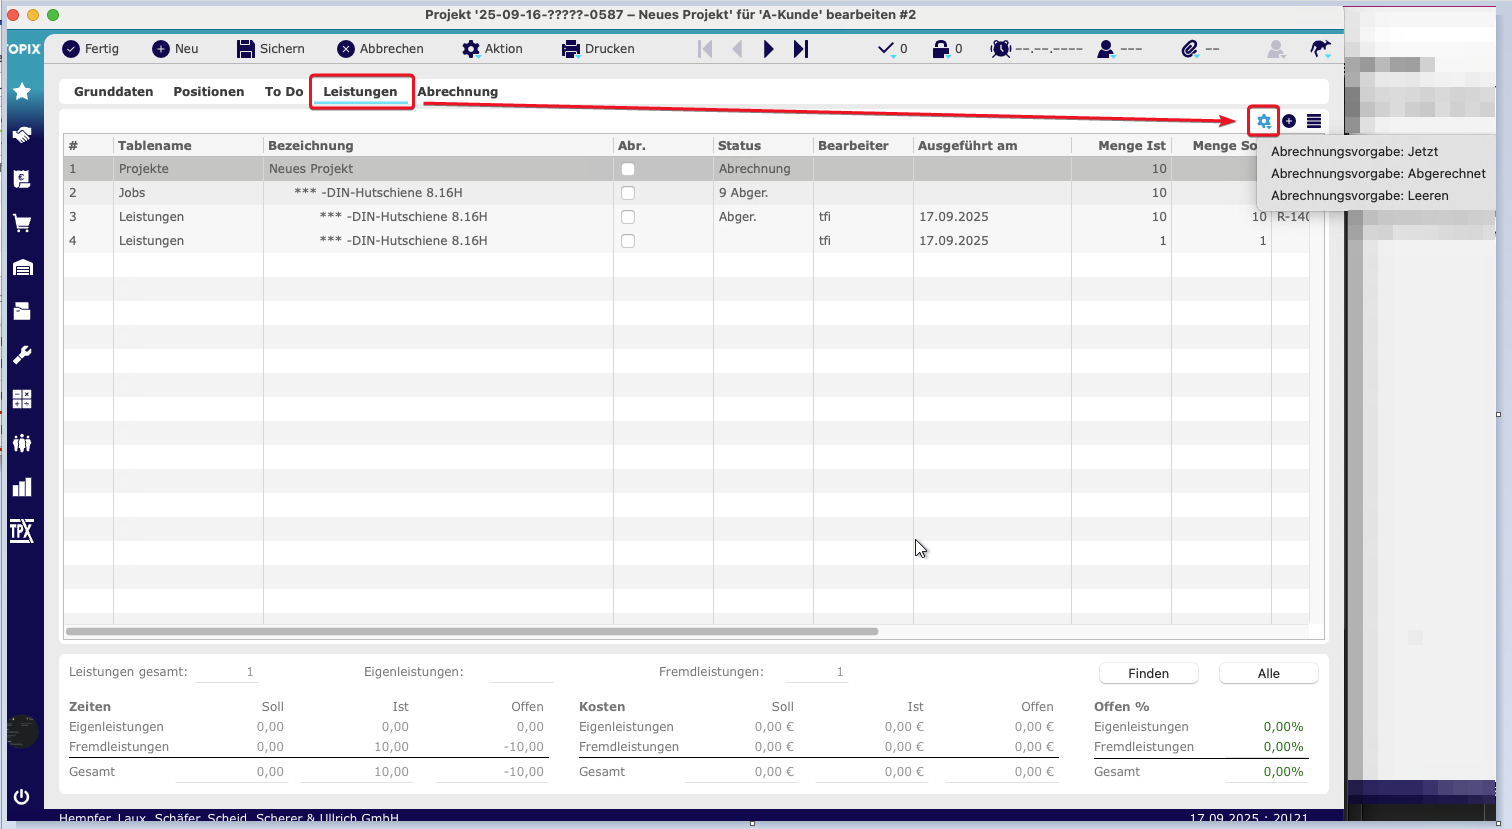Choose Abrechnungsvorgabe: Jetzt
The height and width of the screenshot is (829, 1512).
[x=1355, y=152]
